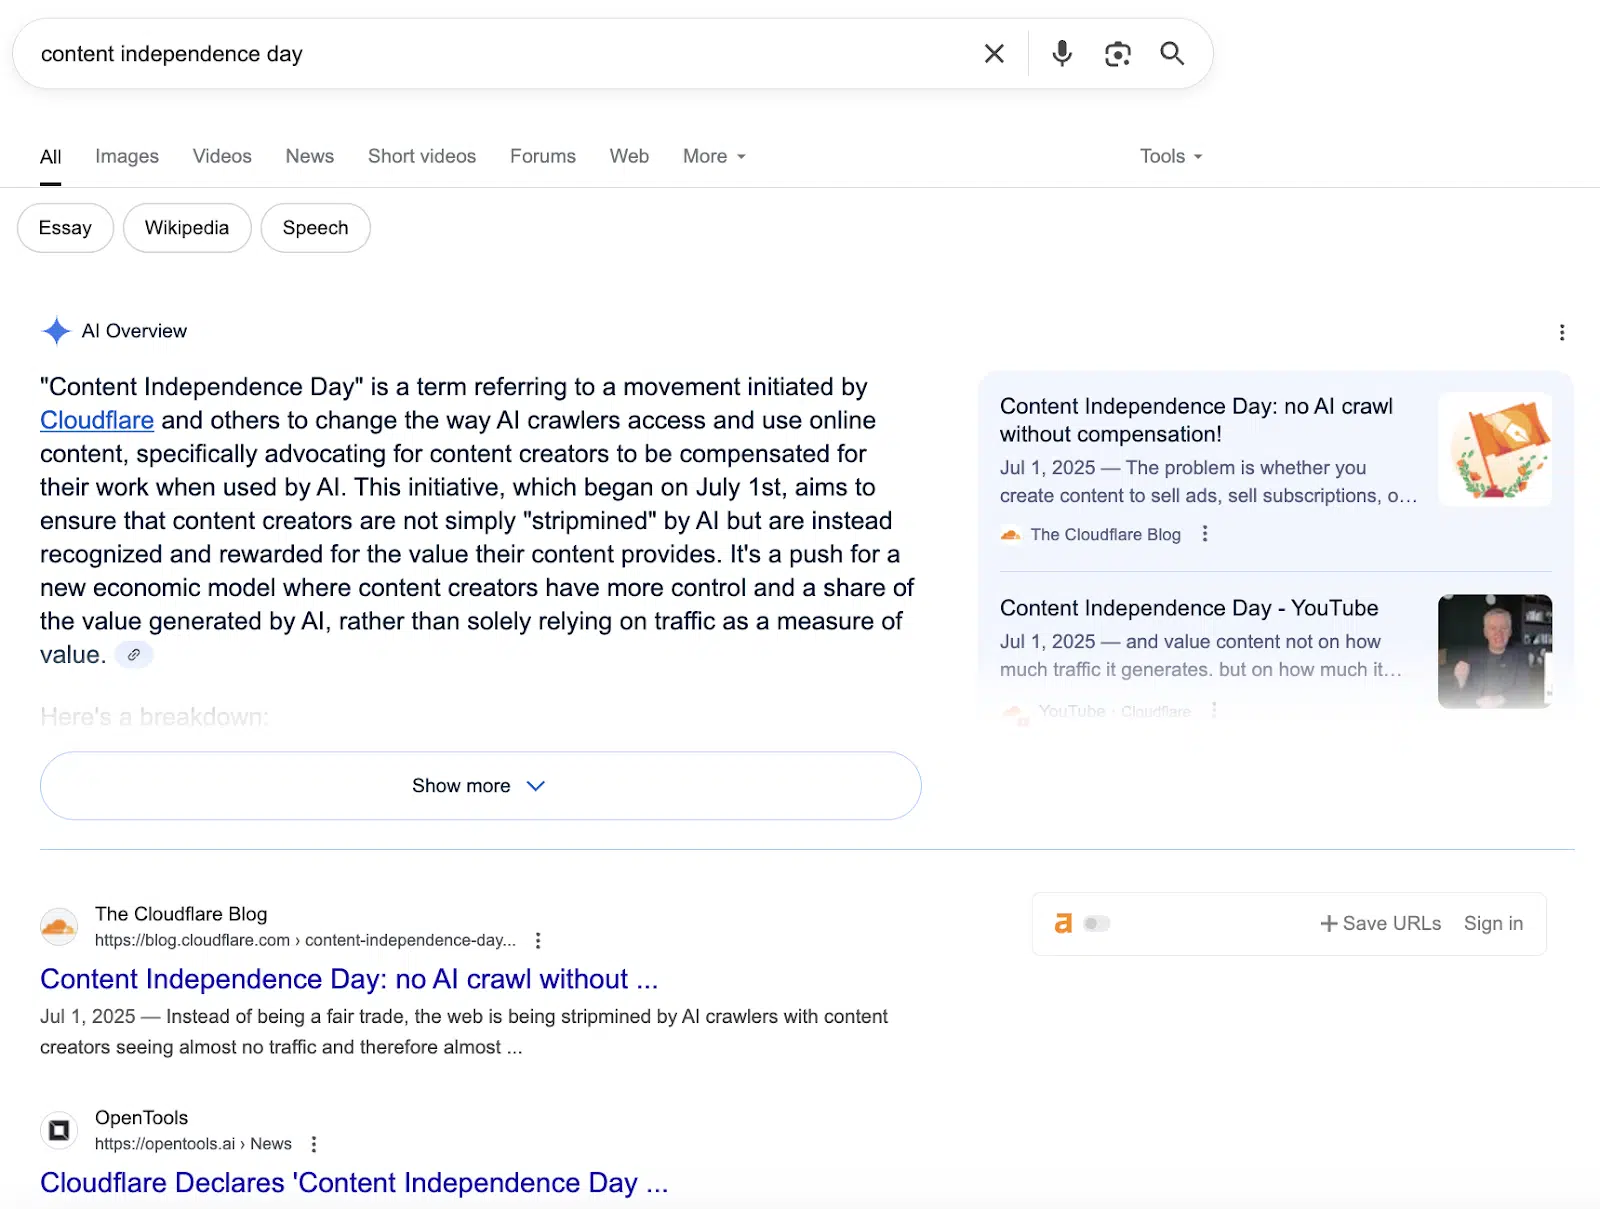Image resolution: width=1600 pixels, height=1209 pixels.
Task: Click the Sign in link
Action: pyautogui.click(x=1493, y=923)
